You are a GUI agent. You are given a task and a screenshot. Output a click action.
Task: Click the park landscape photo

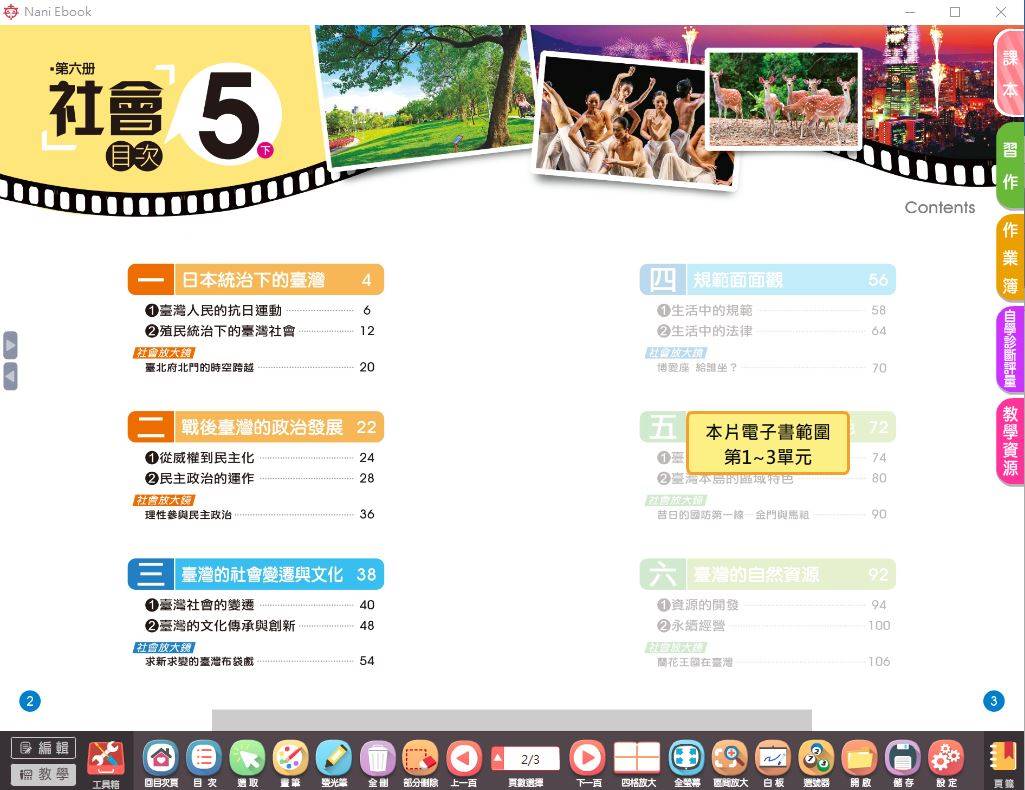click(425, 95)
